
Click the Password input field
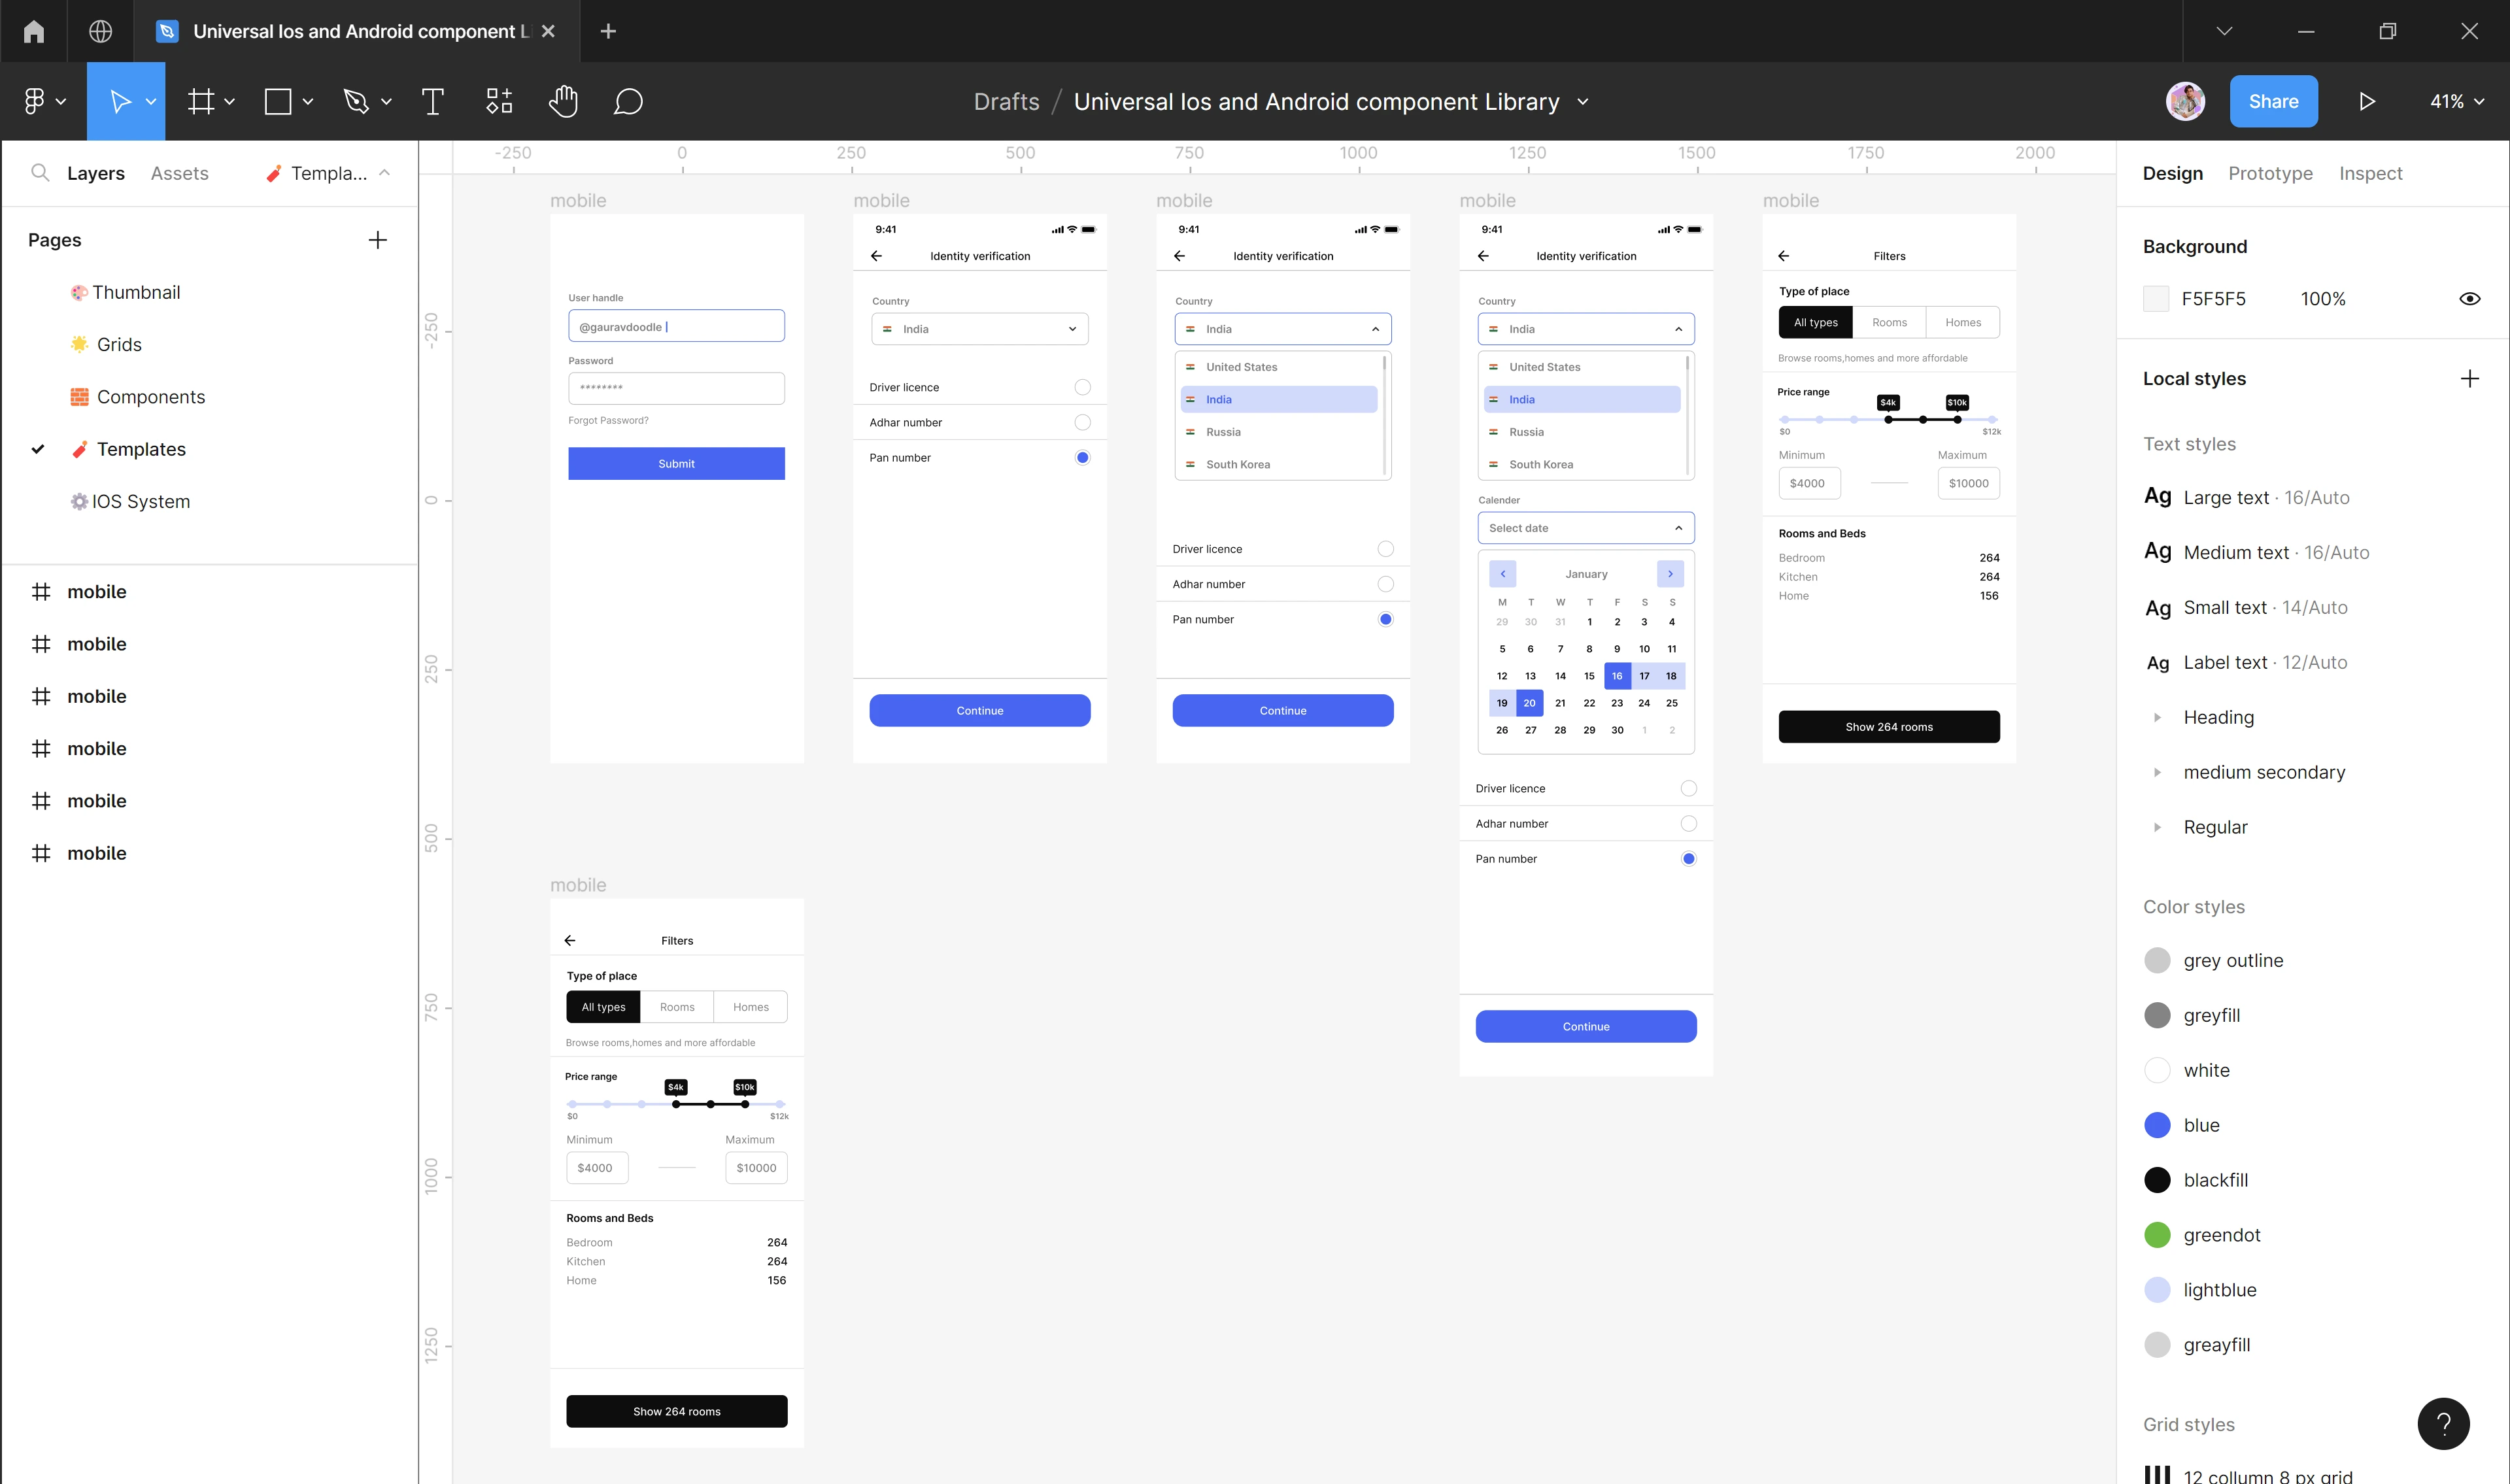tap(676, 388)
